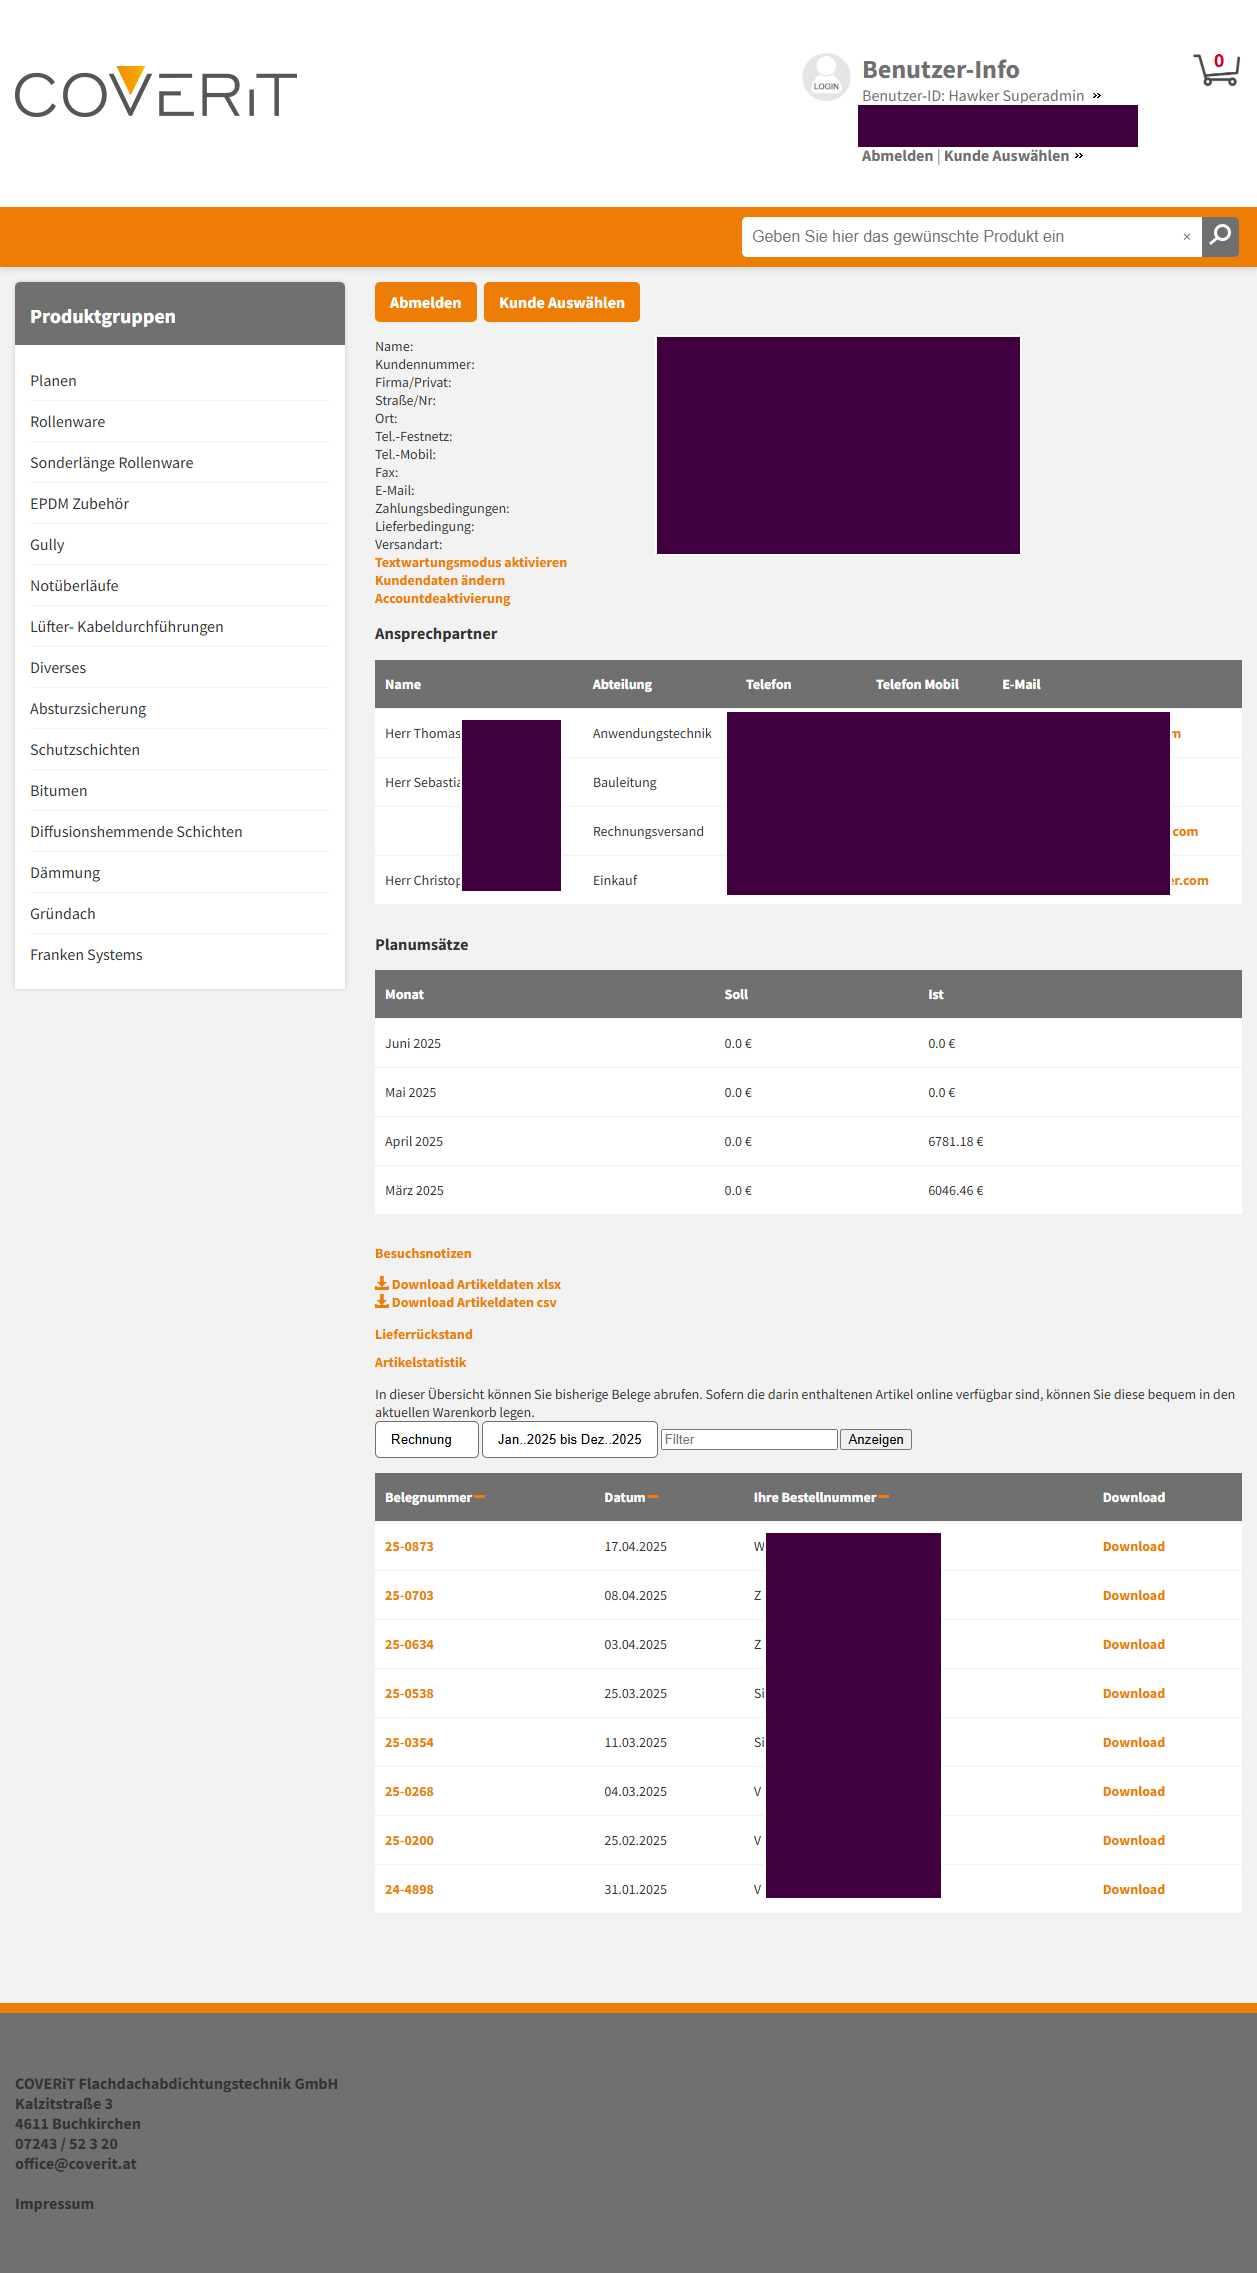Open invoice 25-0354
This screenshot has height=2273, width=1257.
click(409, 1743)
